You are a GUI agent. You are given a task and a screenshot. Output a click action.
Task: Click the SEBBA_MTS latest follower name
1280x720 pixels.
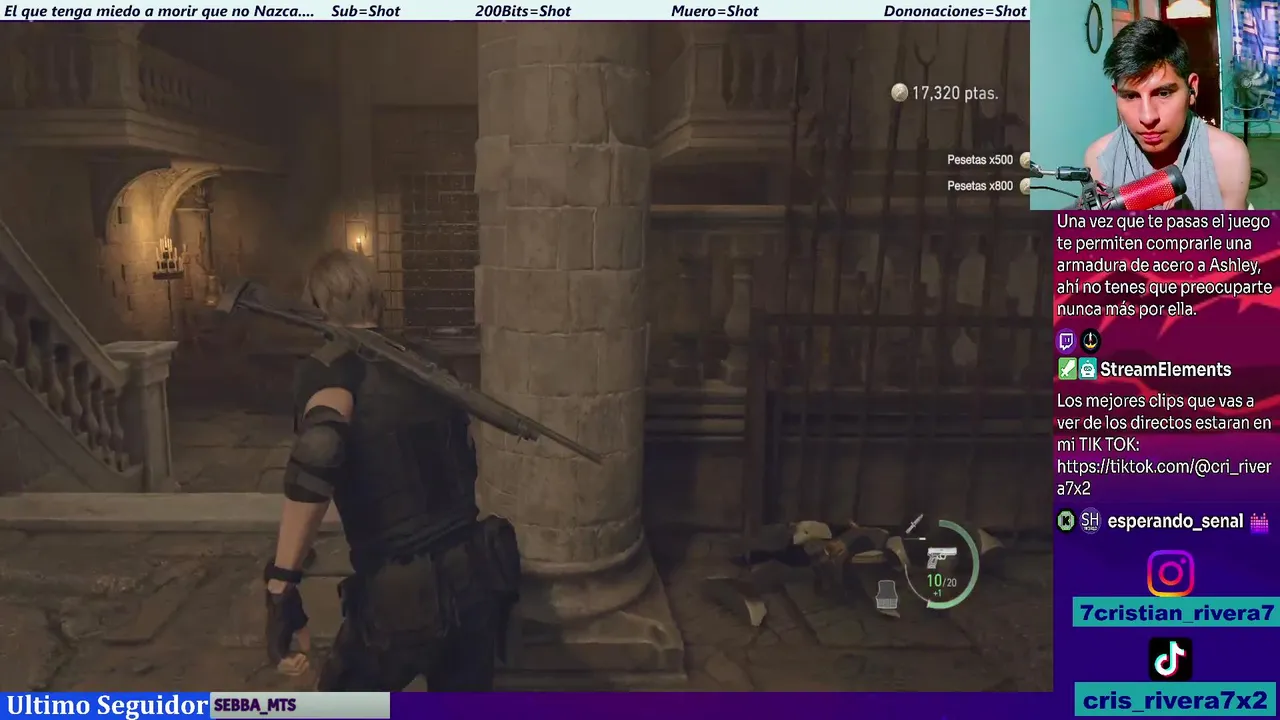[x=255, y=705]
